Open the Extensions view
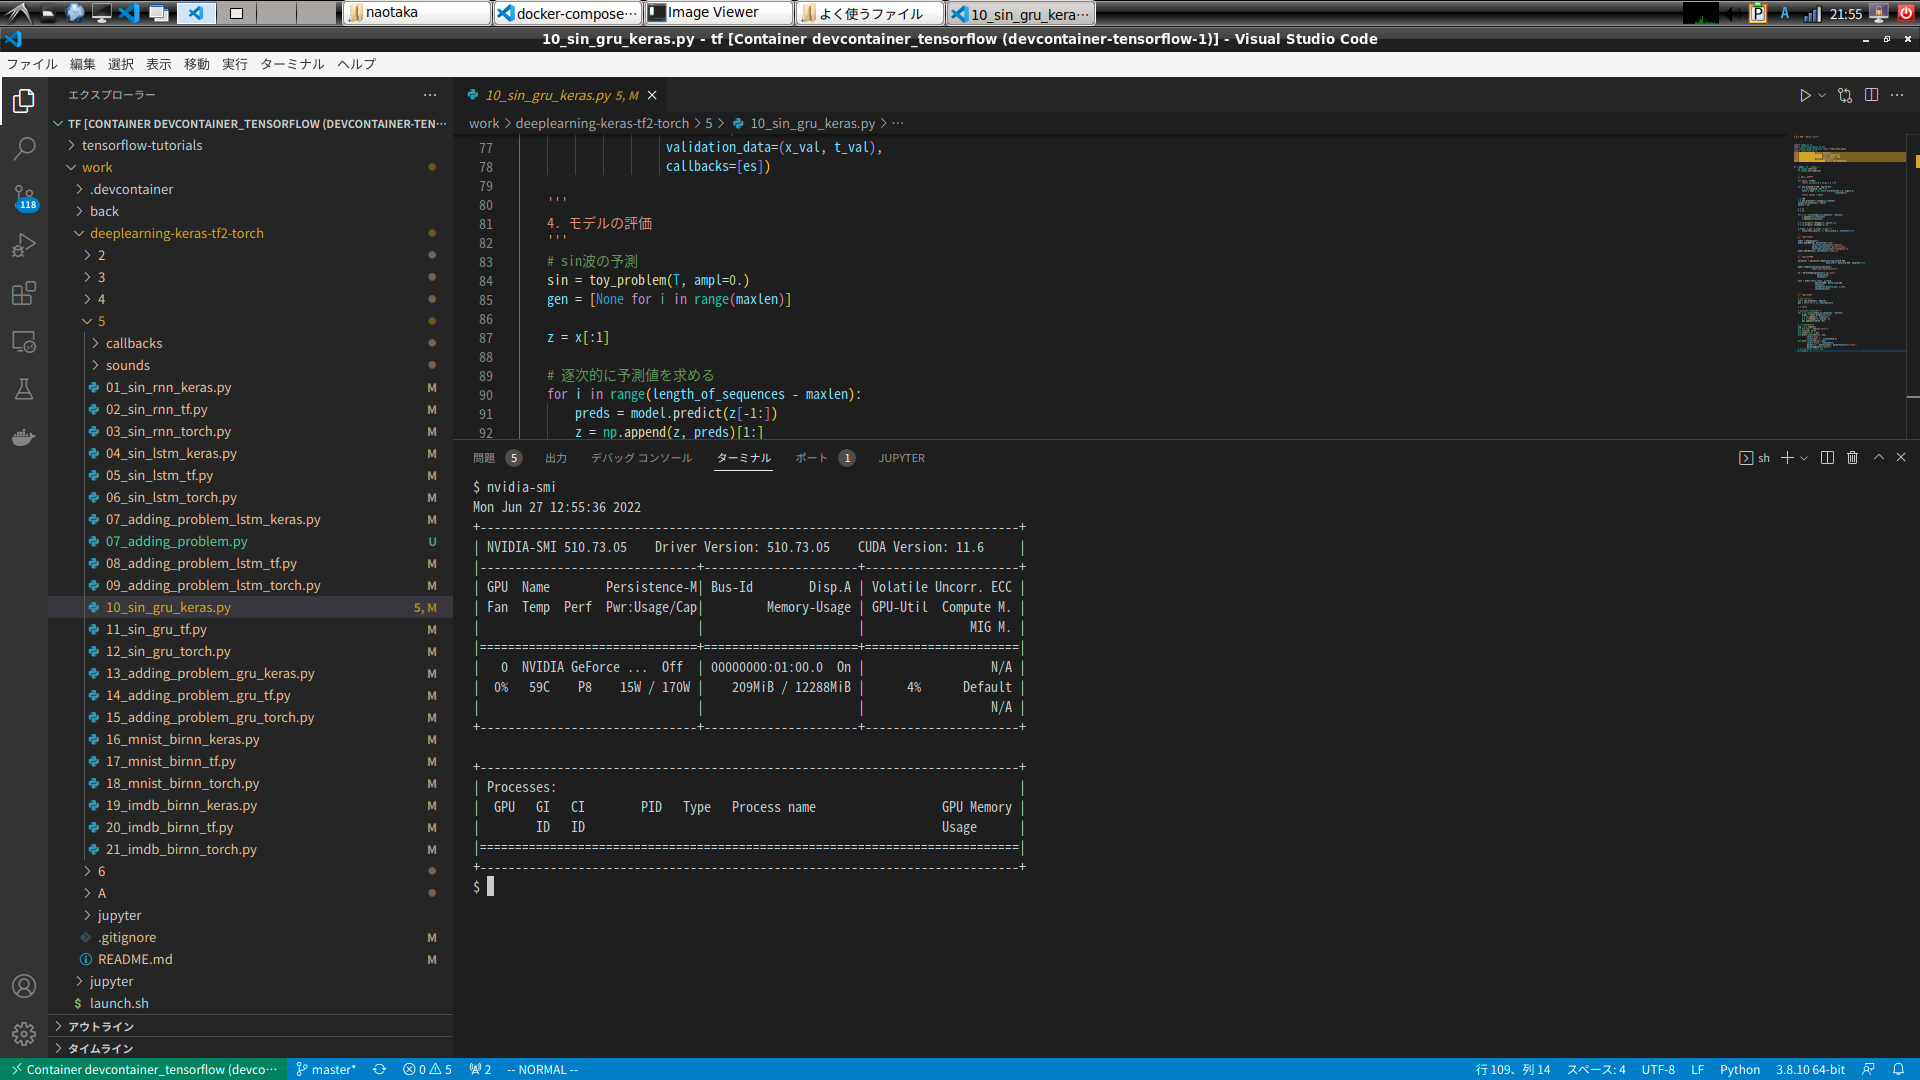 [x=24, y=293]
